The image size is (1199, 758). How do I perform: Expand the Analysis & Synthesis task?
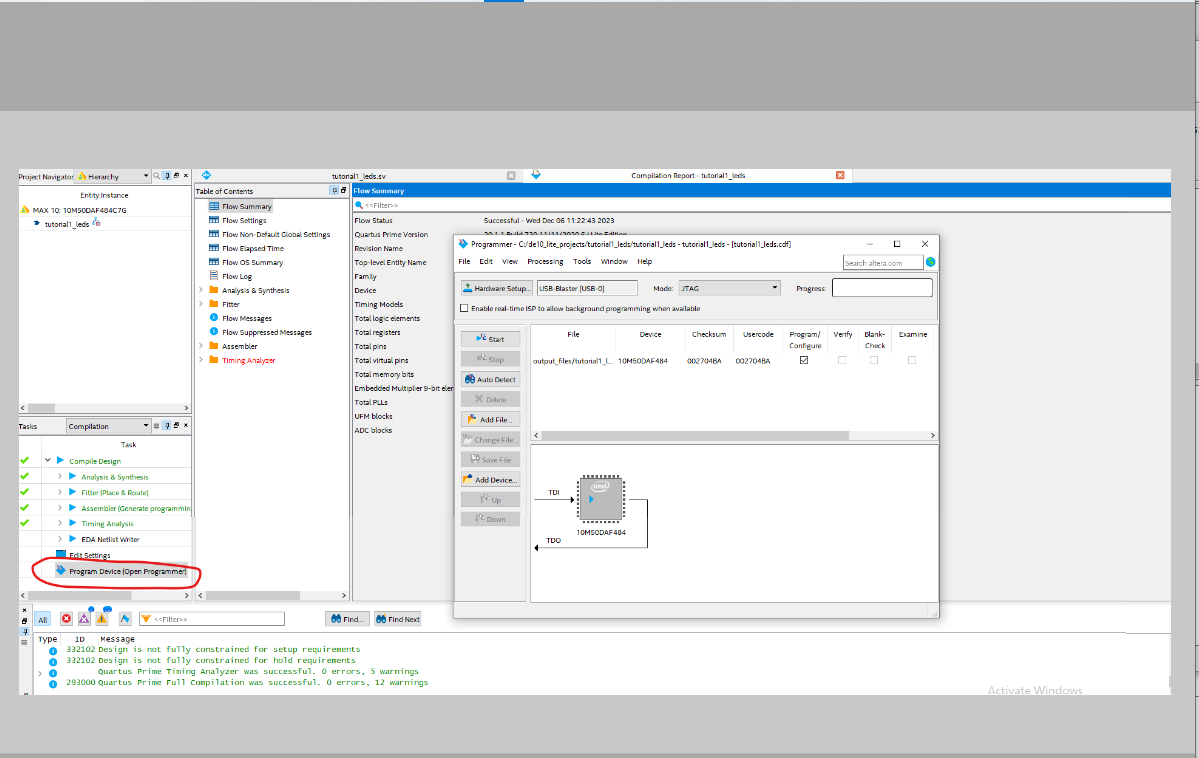point(60,477)
